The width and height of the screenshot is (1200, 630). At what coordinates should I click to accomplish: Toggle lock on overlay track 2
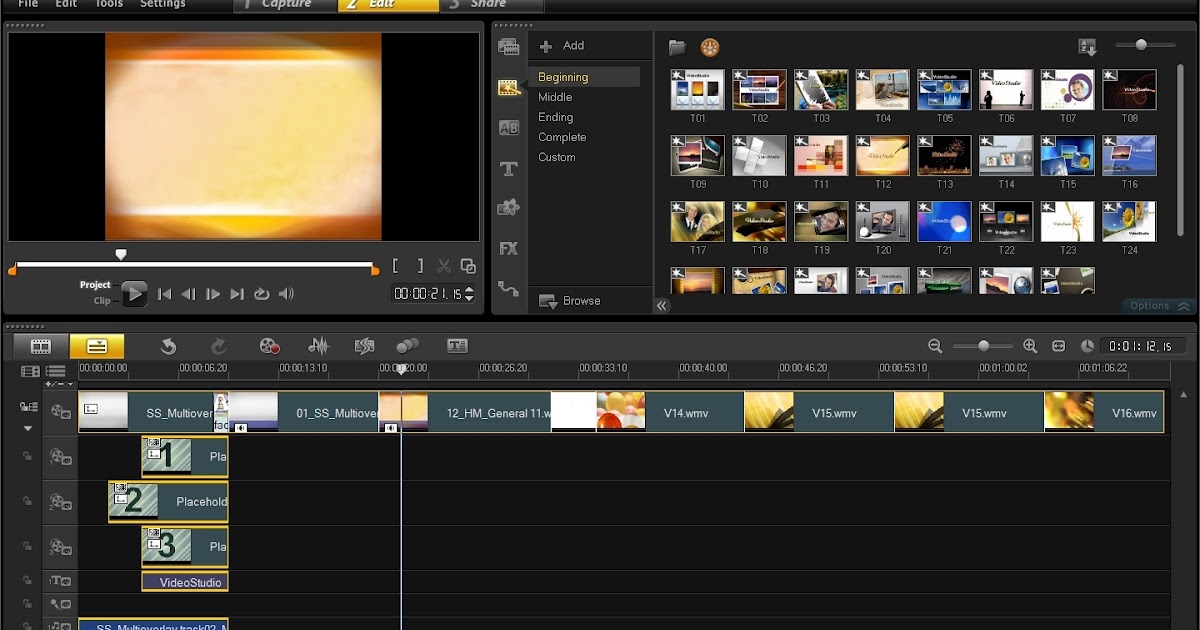pos(28,502)
